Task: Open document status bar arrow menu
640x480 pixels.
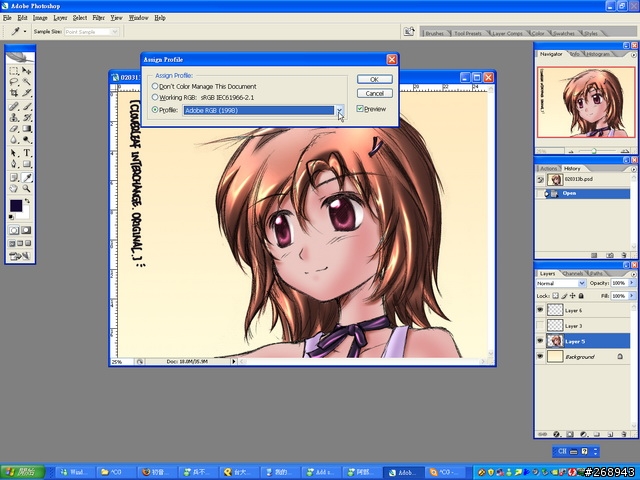Action: [233, 361]
